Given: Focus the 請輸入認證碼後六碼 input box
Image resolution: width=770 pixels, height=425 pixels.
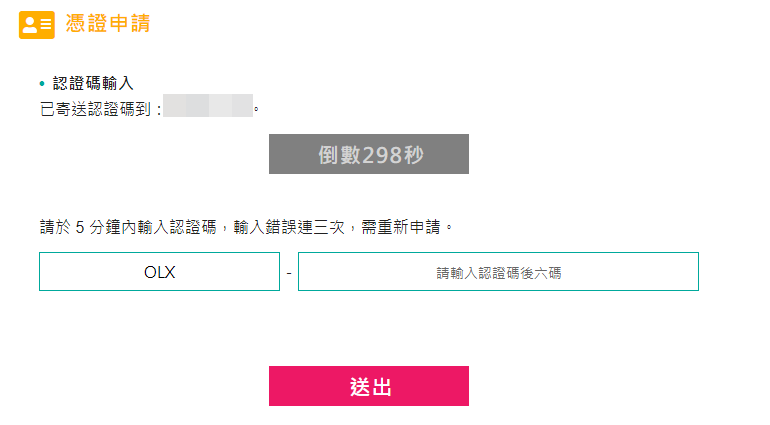Looking at the screenshot, I should (498, 272).
